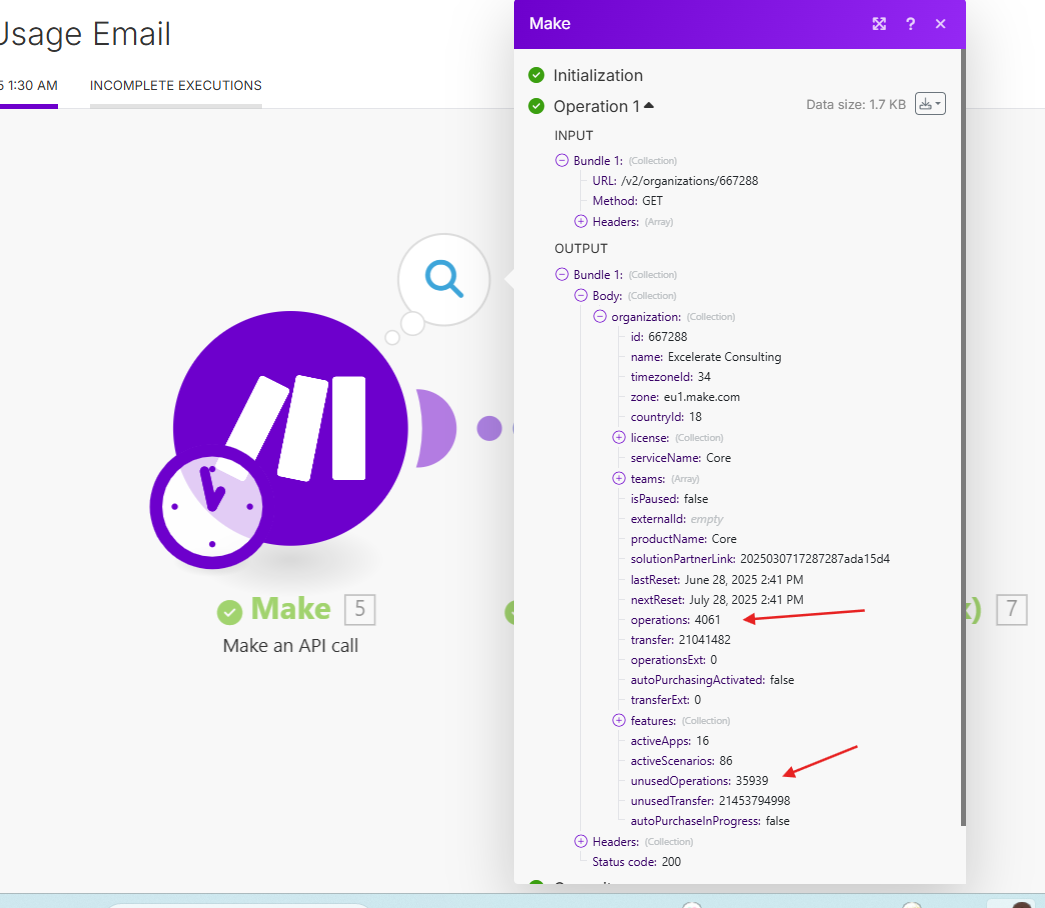Close the Make output panel

940,24
